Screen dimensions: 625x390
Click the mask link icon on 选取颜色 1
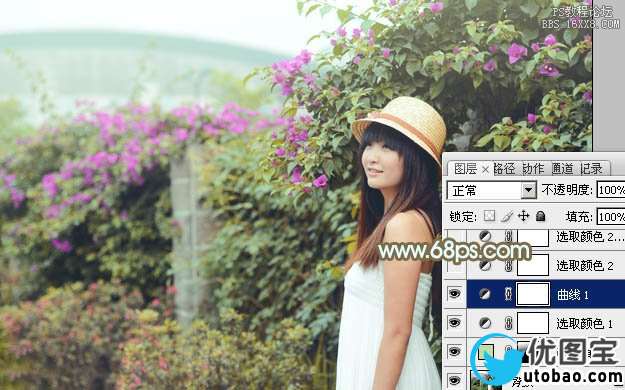pyautogui.click(x=508, y=323)
